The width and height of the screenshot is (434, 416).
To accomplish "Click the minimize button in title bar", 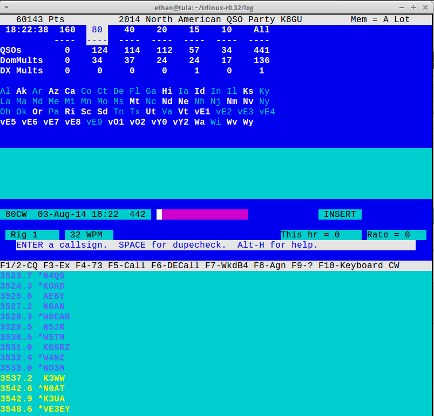I will (x=402, y=7).
